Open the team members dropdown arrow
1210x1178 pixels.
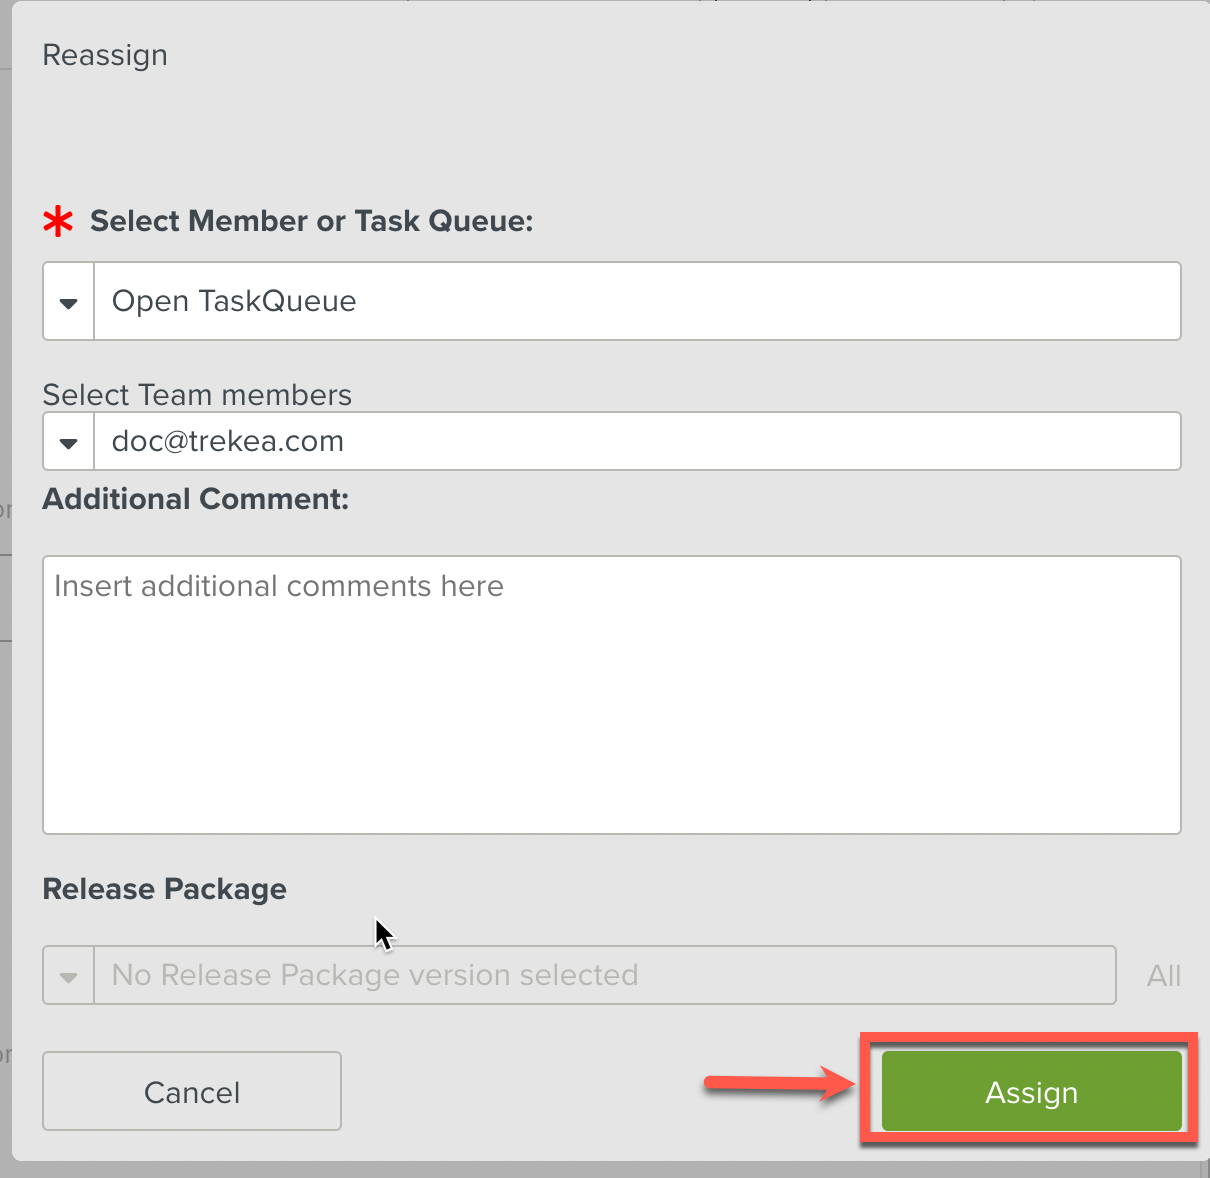click(68, 442)
